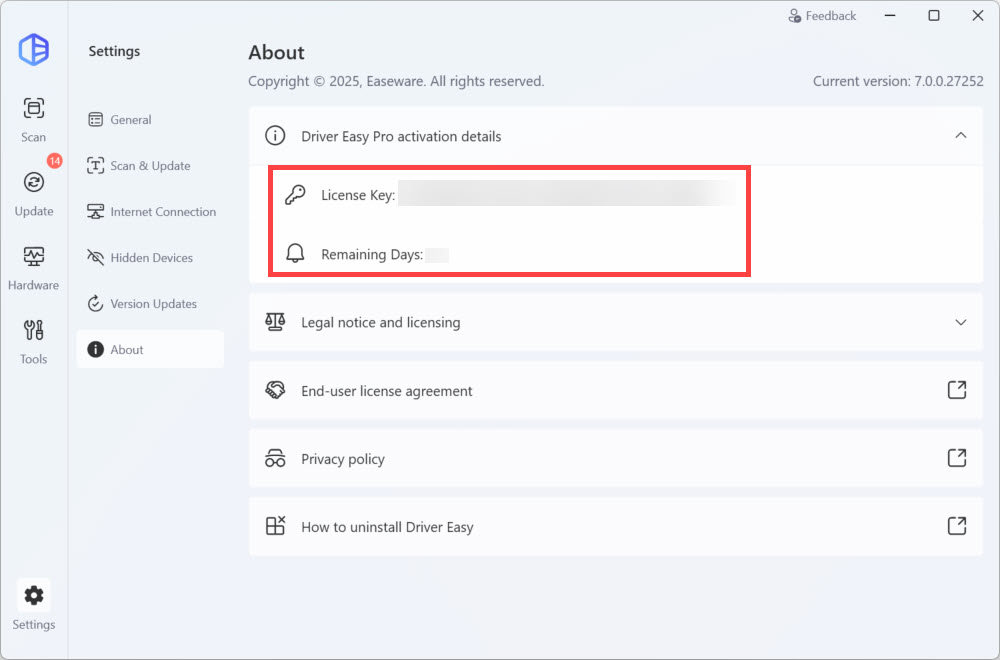Screen dimensions: 1000x660
Task: Click the Current version 7.0.0.27252 text
Action: tap(898, 82)
